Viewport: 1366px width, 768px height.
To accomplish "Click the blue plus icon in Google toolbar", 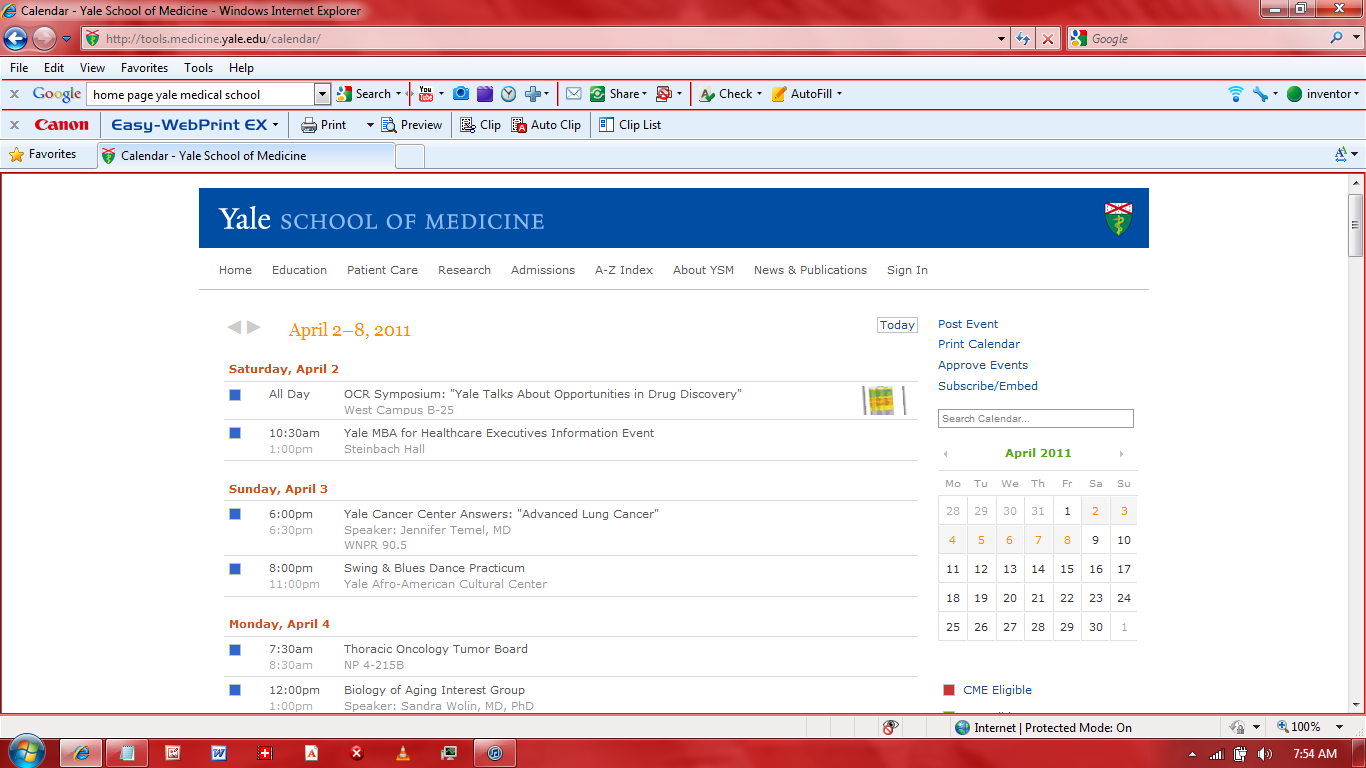I will click(x=533, y=94).
